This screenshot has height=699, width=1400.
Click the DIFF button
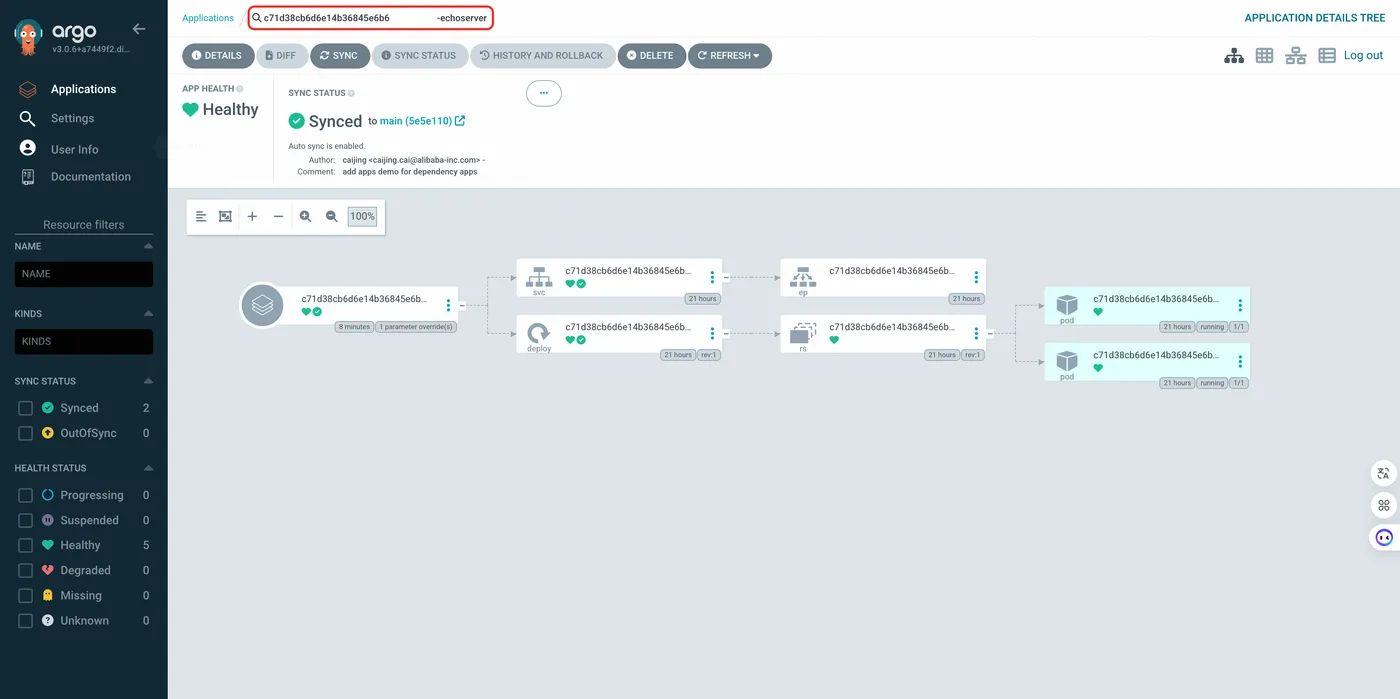click(280, 56)
